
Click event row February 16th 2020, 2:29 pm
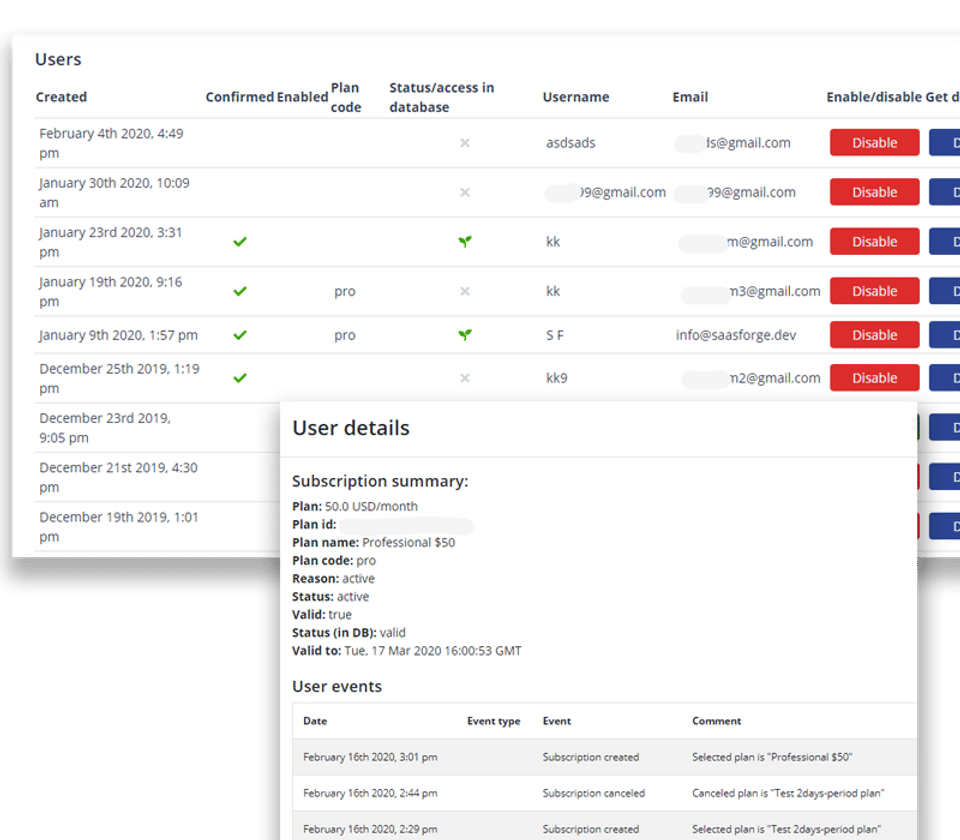pyautogui.click(x=605, y=827)
